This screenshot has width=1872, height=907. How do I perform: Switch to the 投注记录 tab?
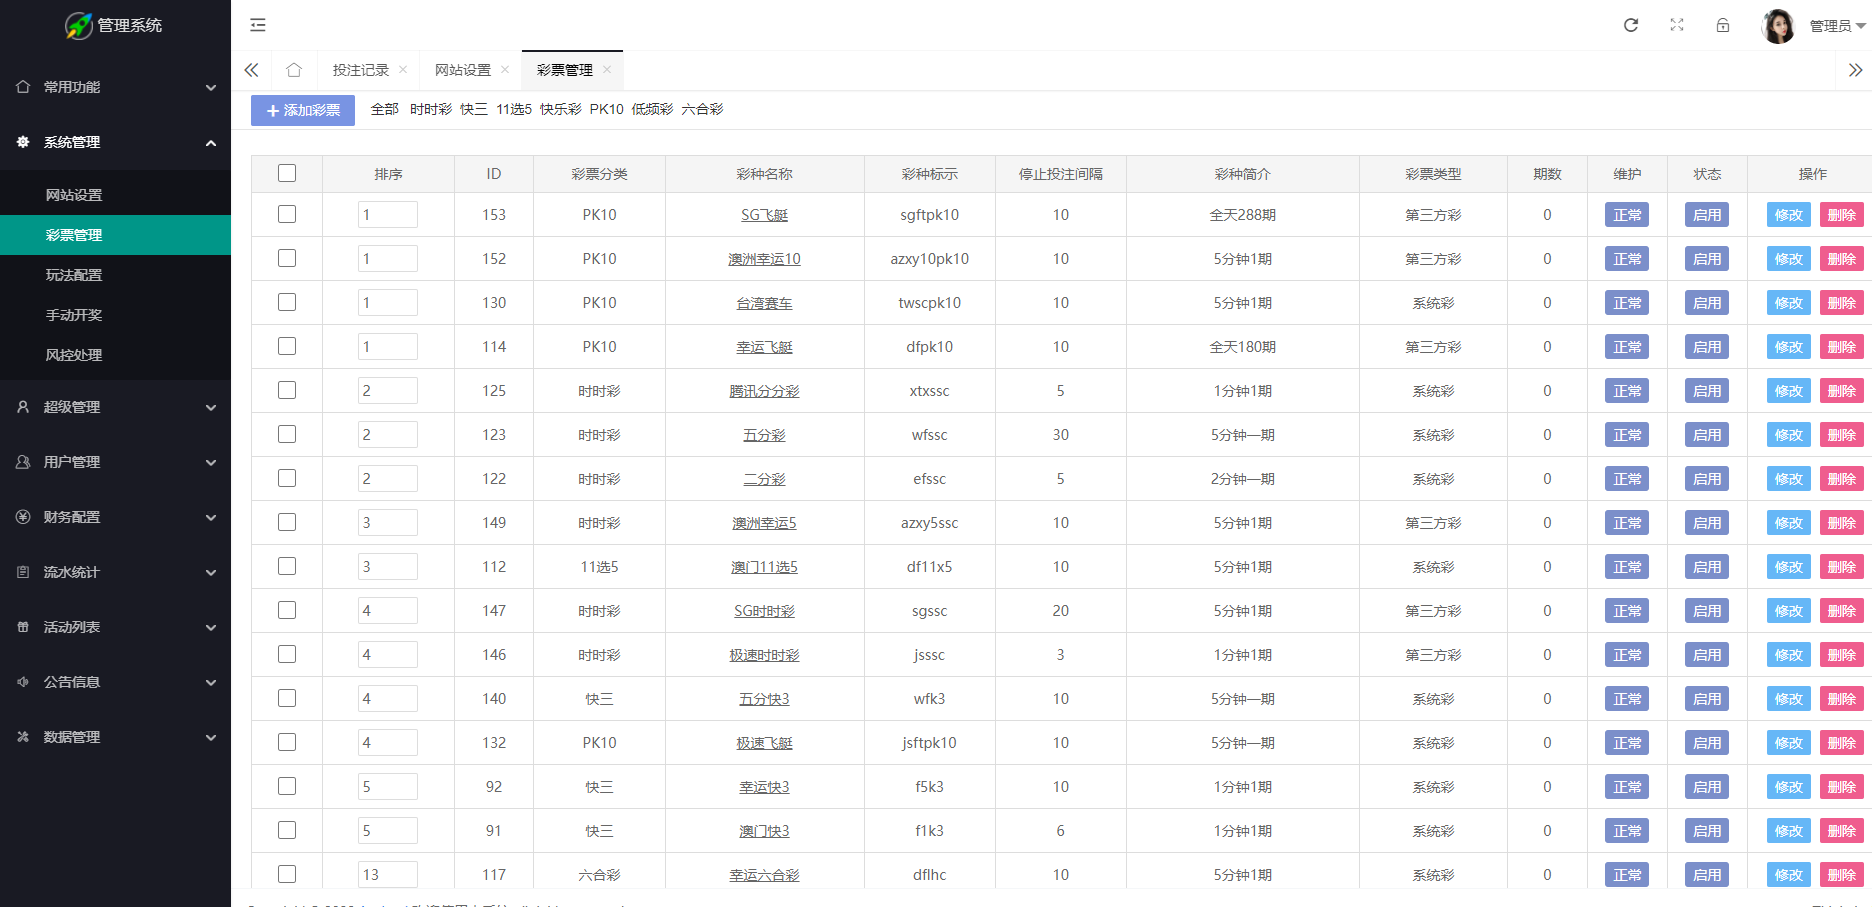click(362, 69)
